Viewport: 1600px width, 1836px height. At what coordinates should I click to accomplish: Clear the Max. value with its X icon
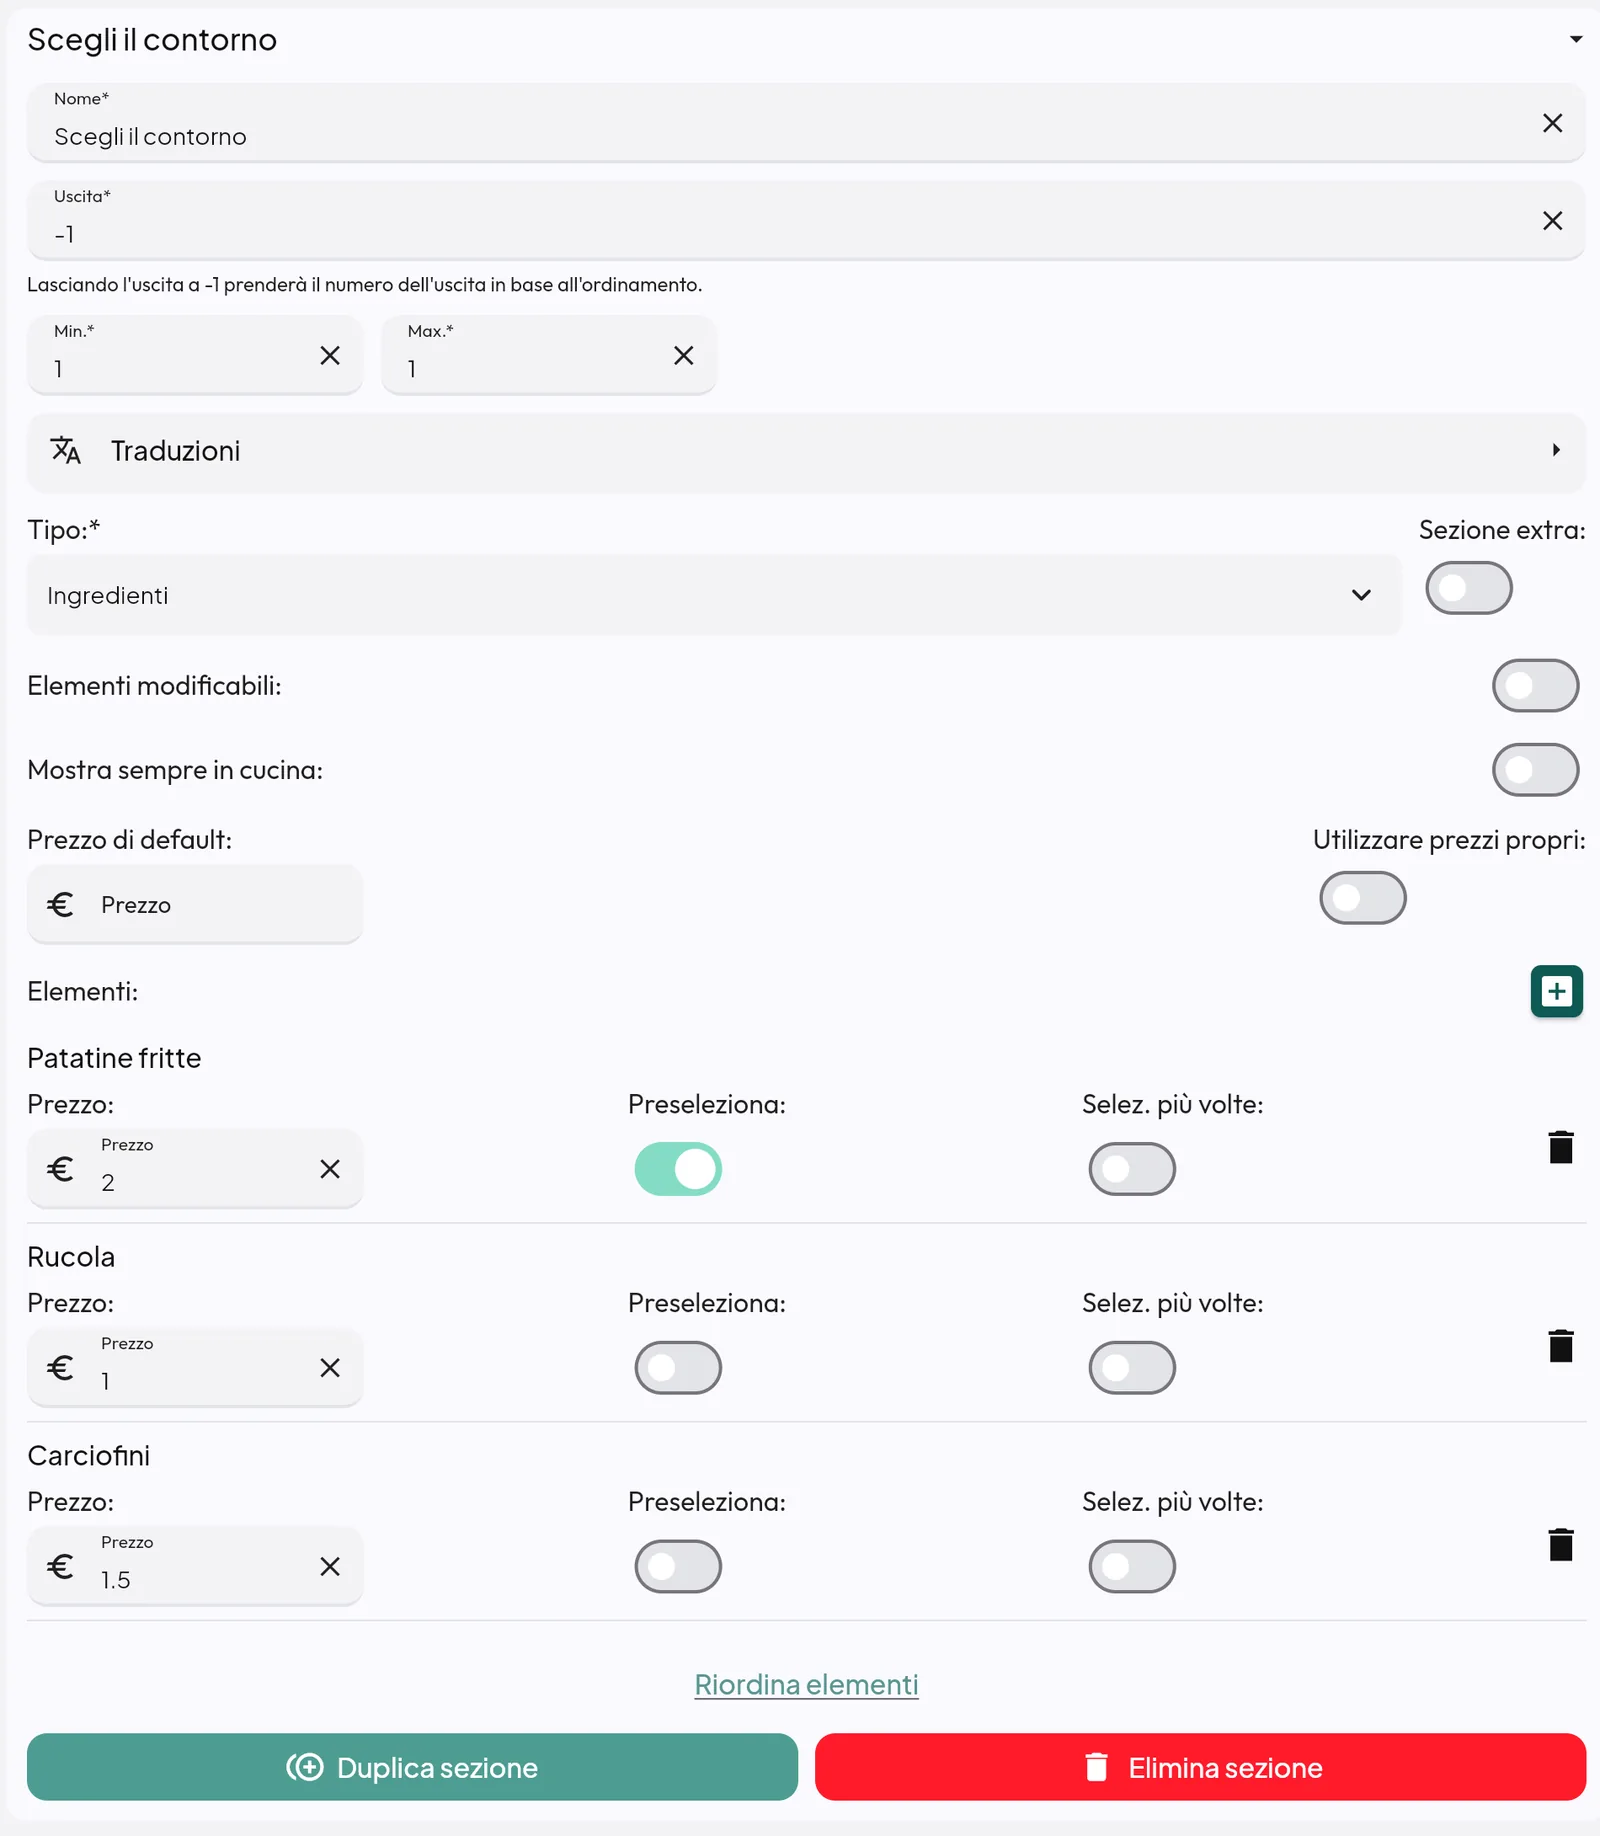coord(684,356)
